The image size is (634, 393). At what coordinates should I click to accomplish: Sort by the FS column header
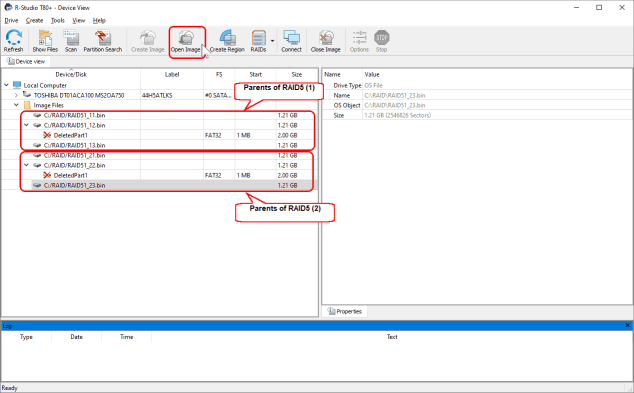pos(219,74)
